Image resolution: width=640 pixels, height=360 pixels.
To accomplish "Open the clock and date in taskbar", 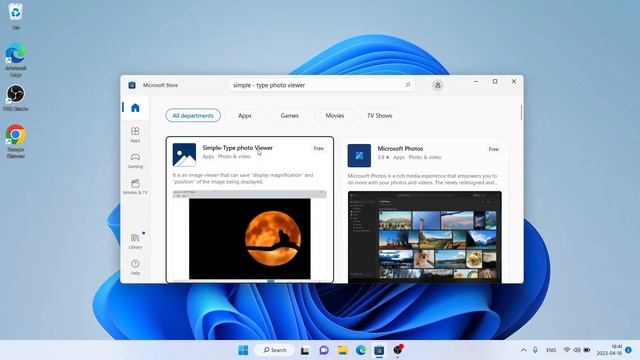I will (x=609, y=350).
